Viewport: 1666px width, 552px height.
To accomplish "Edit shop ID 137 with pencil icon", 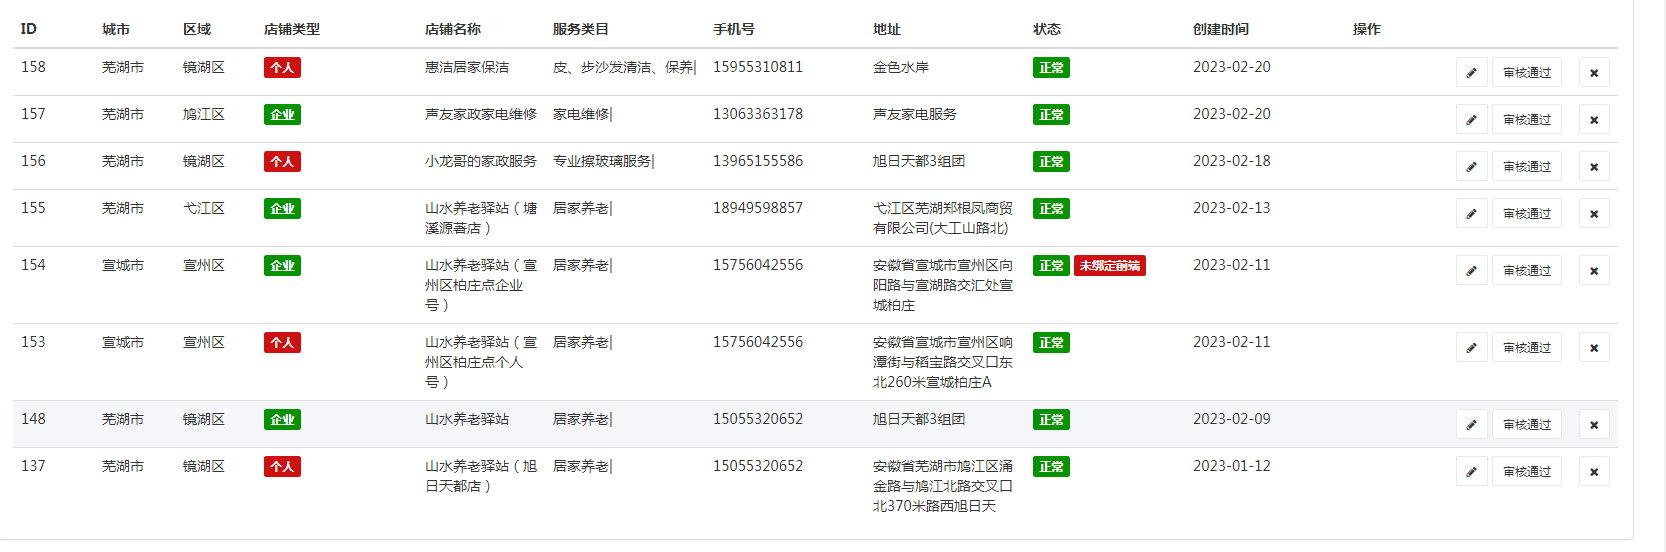I will click(x=1471, y=472).
